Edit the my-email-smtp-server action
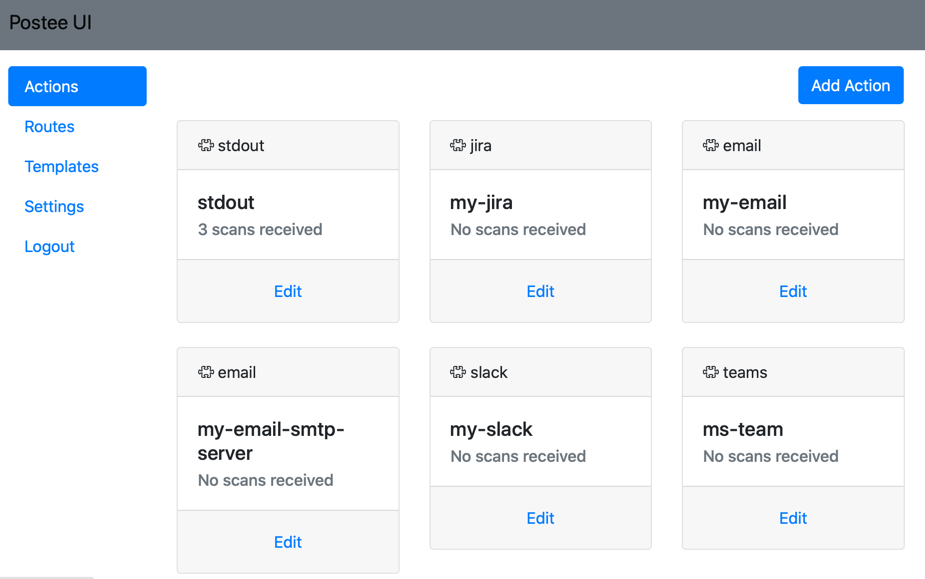925x579 pixels. (287, 542)
